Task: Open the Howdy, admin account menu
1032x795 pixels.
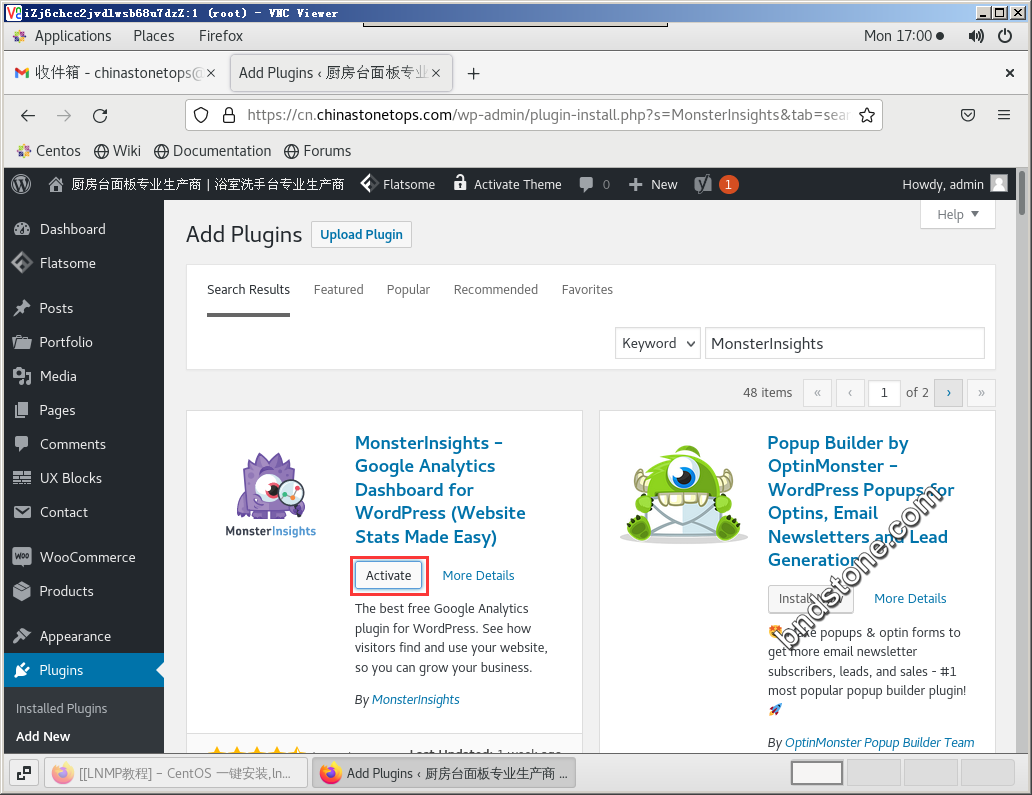Action: click(954, 184)
